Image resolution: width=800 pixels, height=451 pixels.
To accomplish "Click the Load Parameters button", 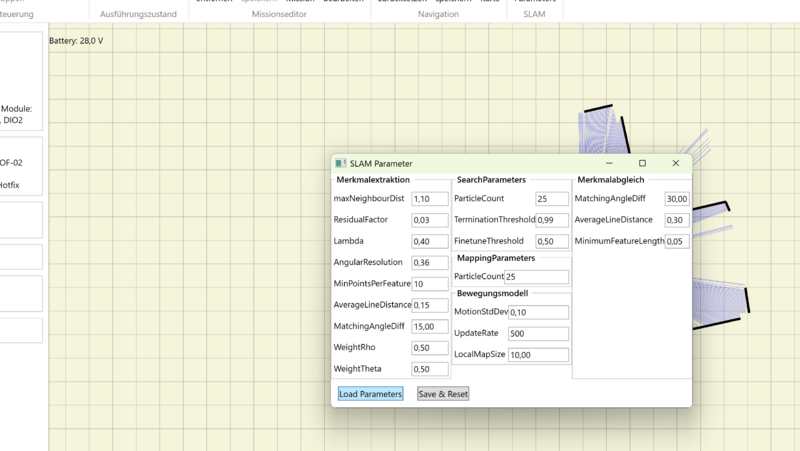I will point(370,394).
